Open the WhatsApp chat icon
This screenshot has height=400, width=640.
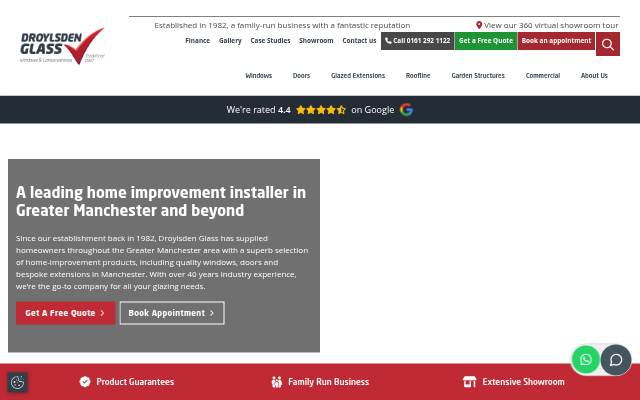coord(585,359)
